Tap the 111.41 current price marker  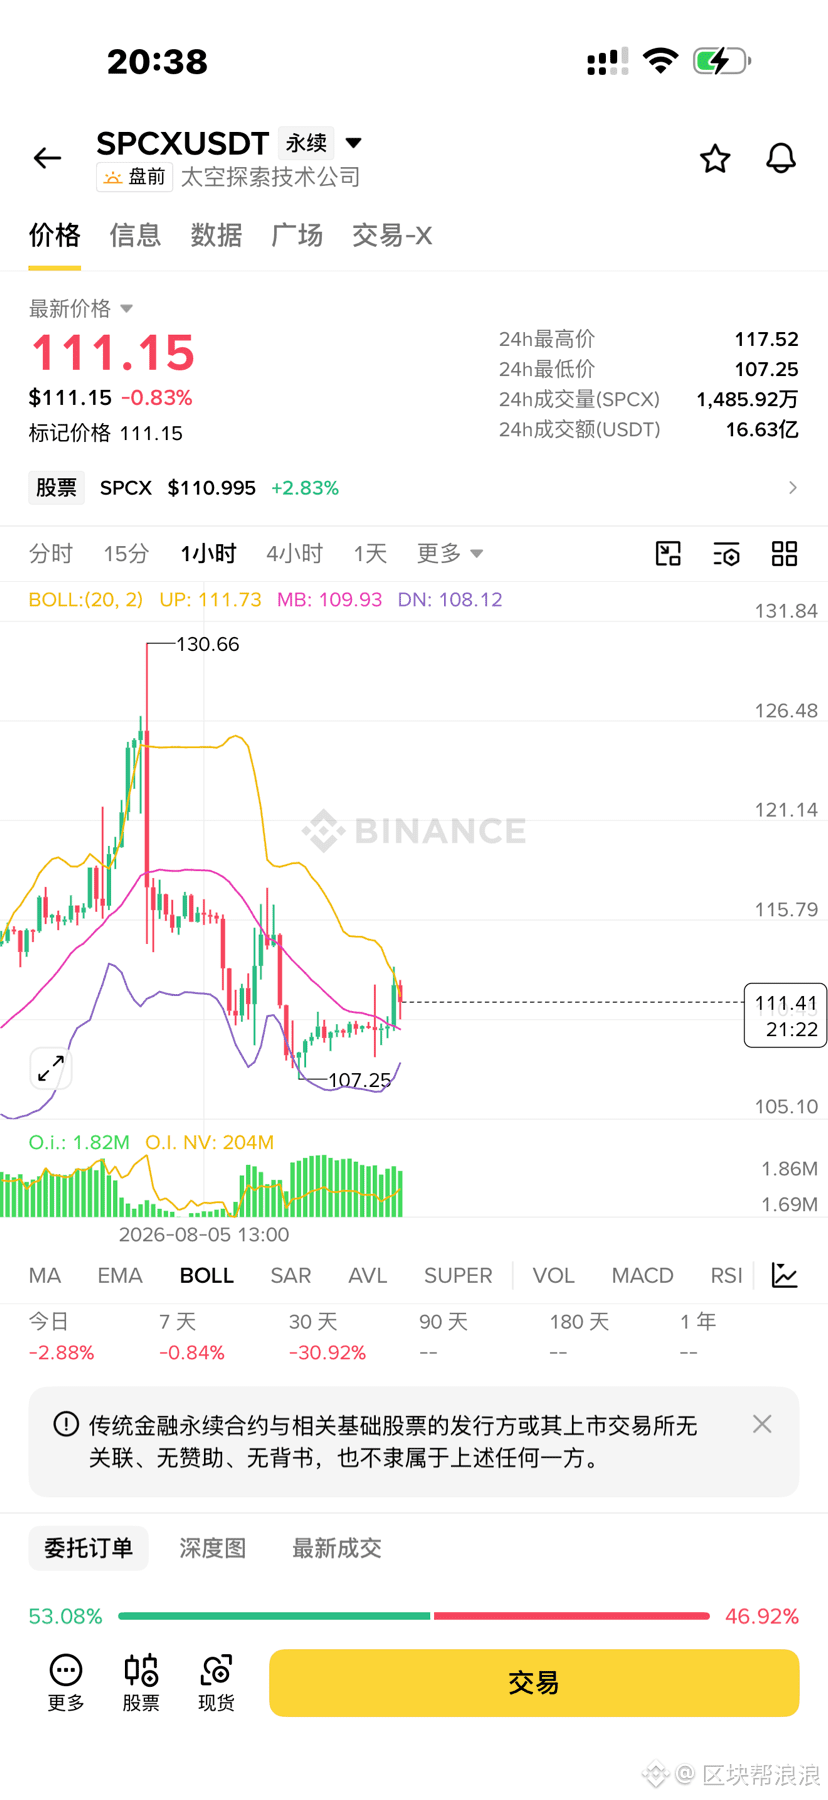tap(785, 1015)
